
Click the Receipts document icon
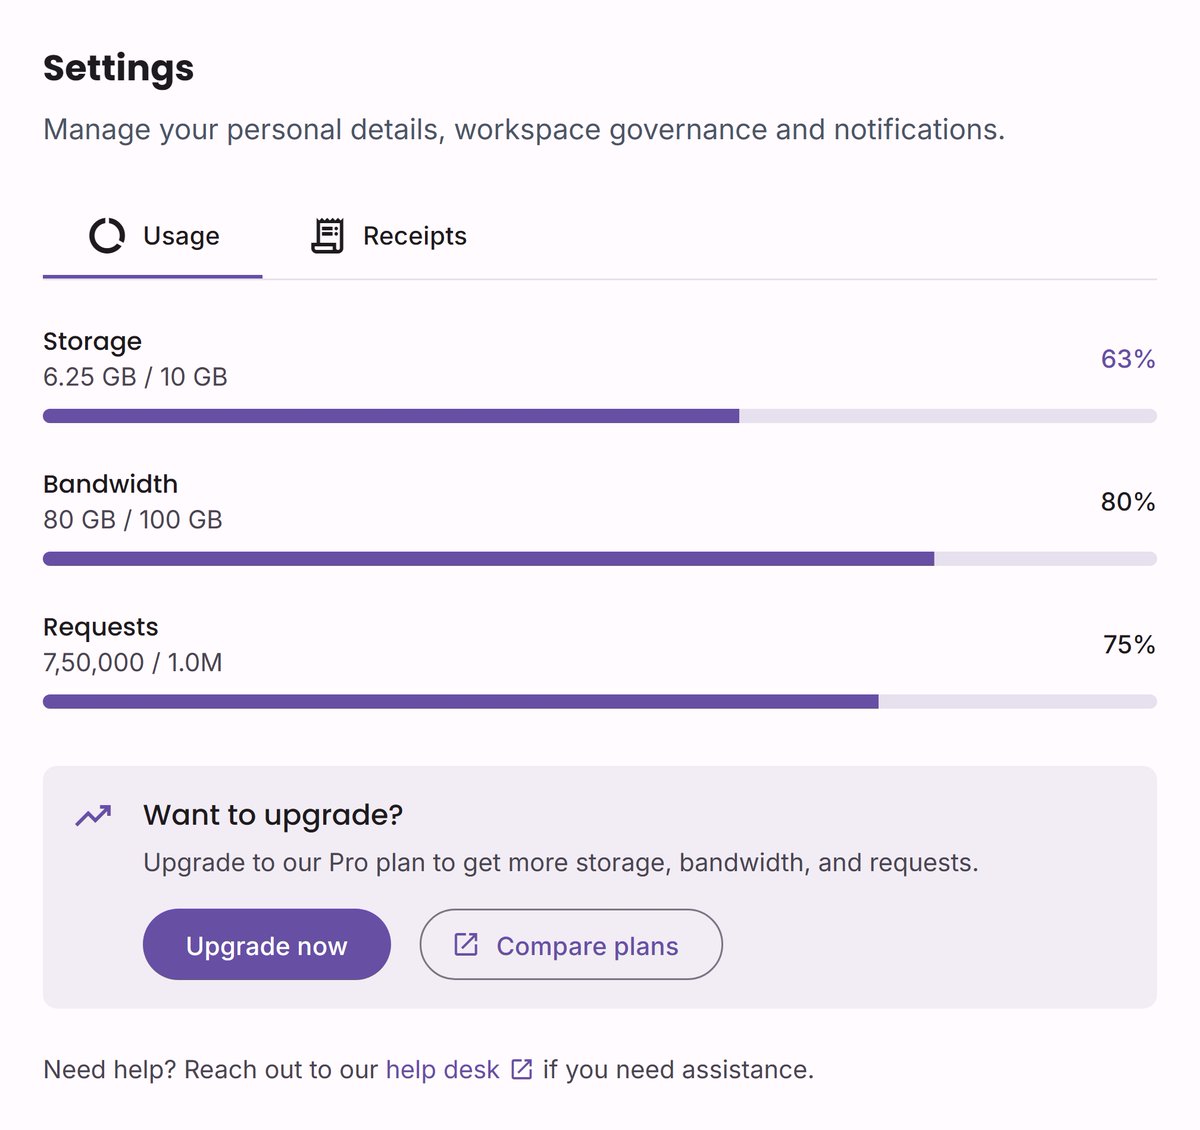click(x=327, y=236)
